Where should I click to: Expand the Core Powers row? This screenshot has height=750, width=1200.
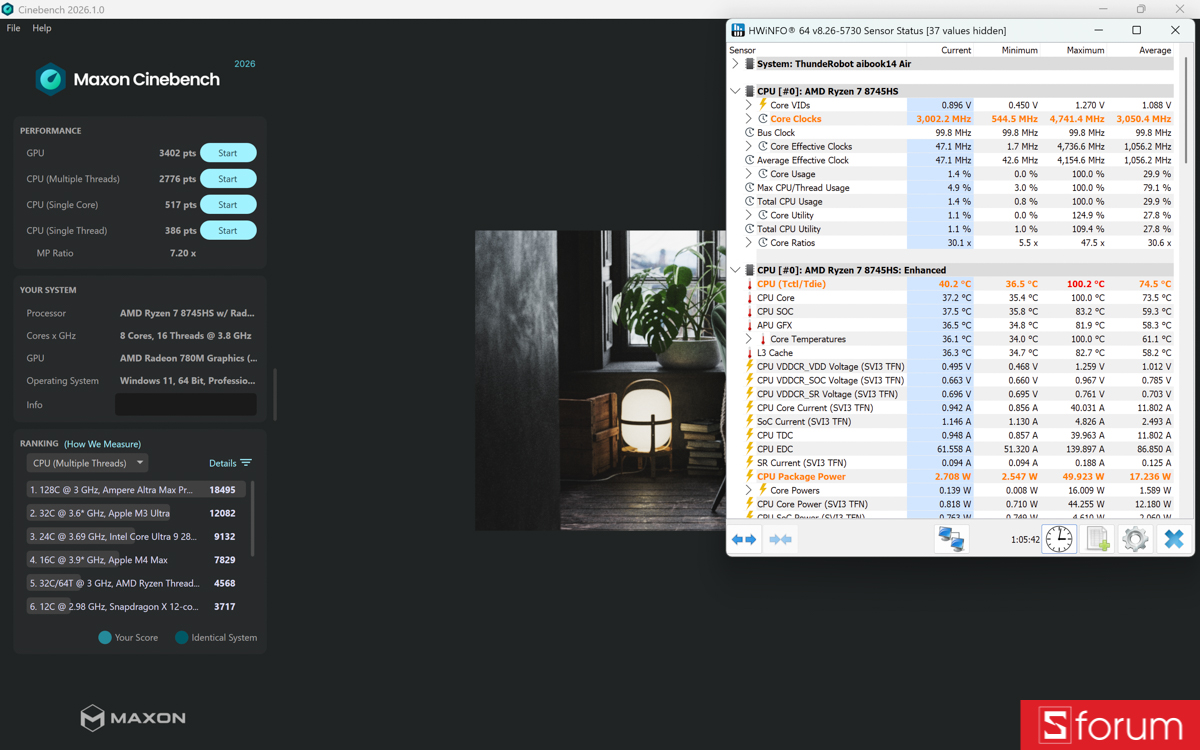749,490
